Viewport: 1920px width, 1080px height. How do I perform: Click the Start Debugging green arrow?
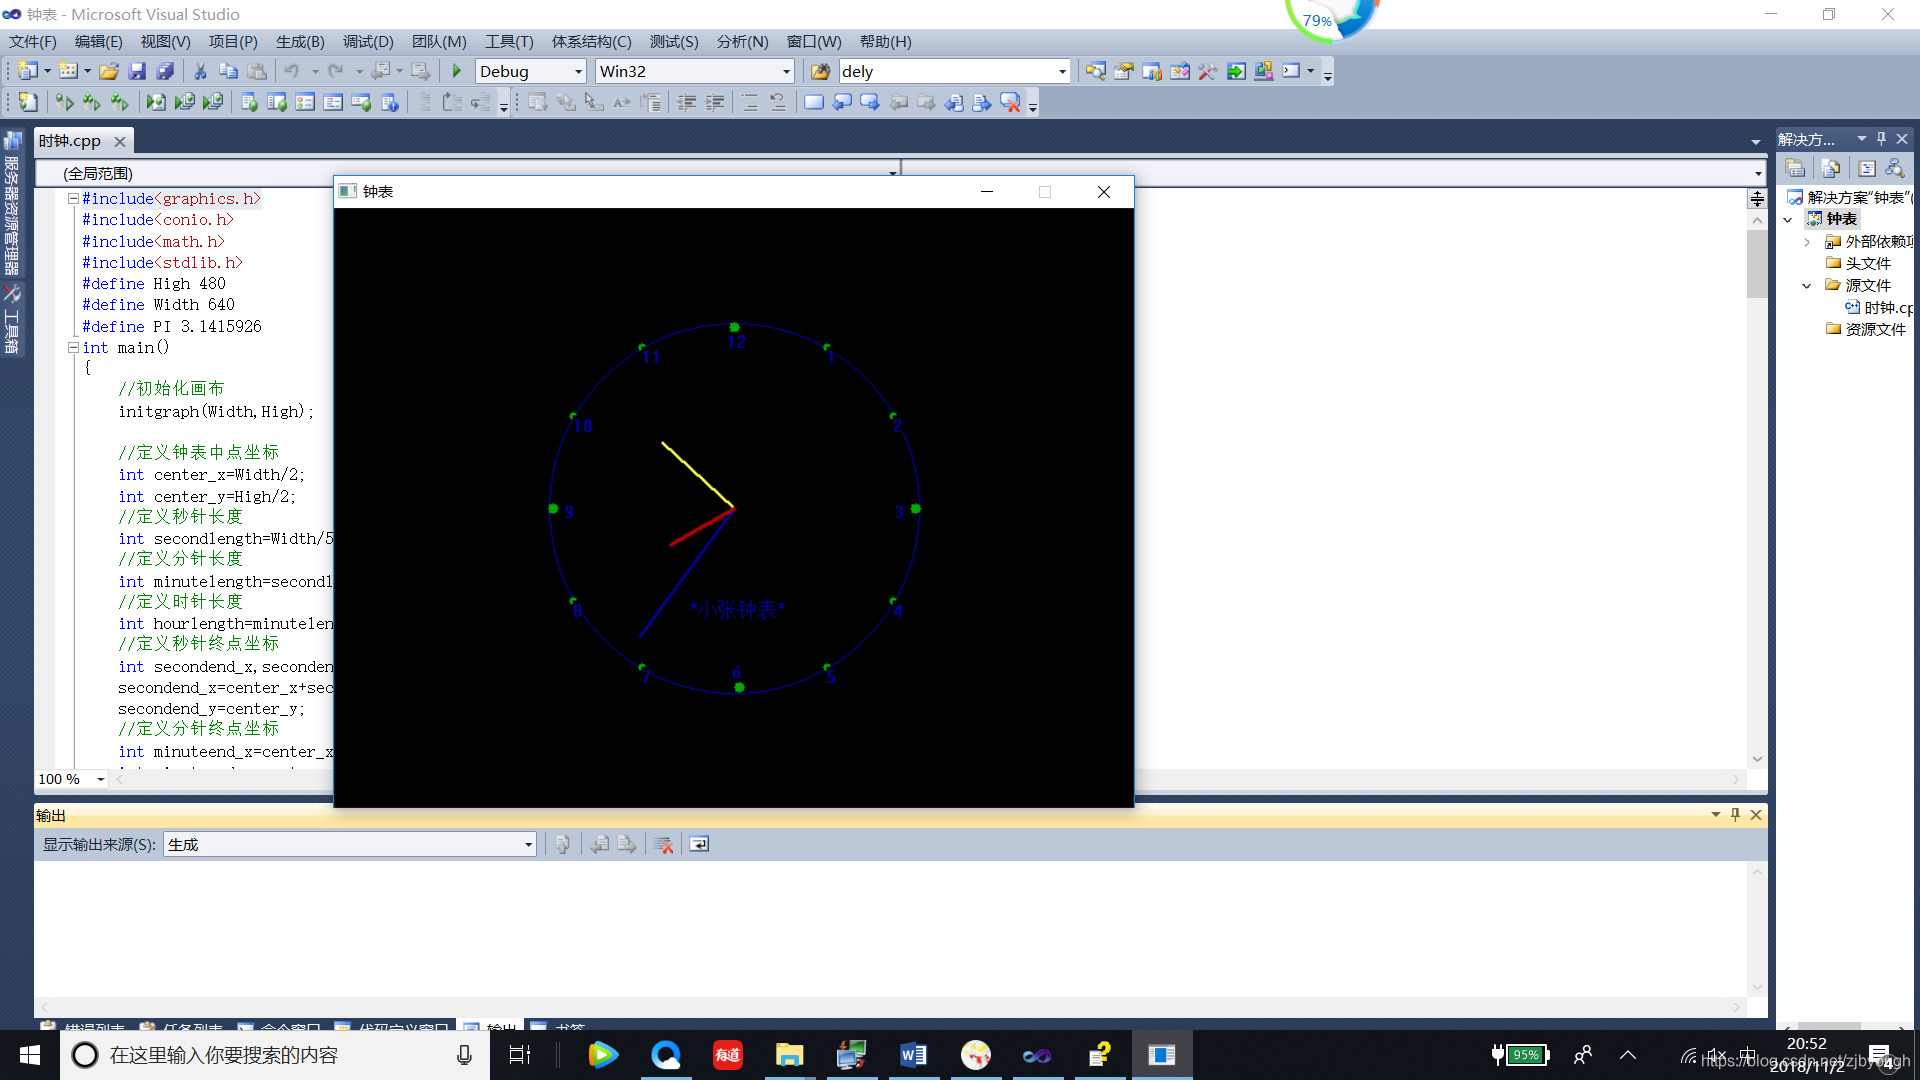coord(457,71)
